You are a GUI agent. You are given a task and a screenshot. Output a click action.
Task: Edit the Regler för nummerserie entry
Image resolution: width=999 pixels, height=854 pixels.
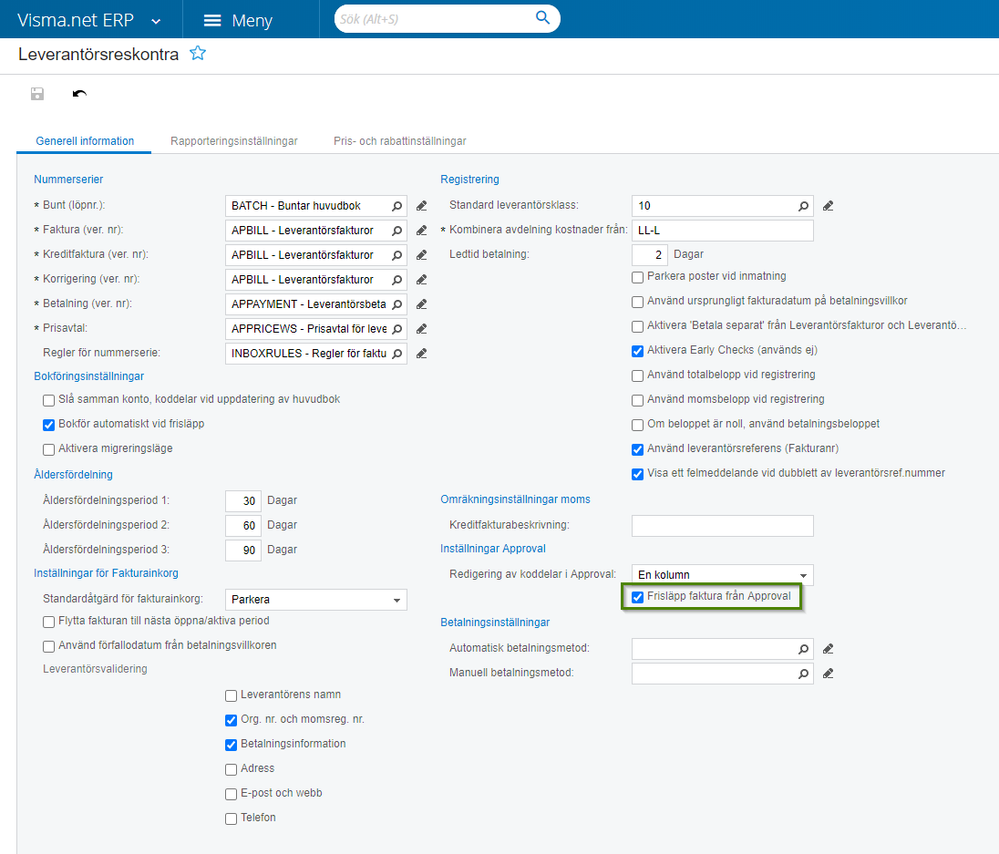421,354
